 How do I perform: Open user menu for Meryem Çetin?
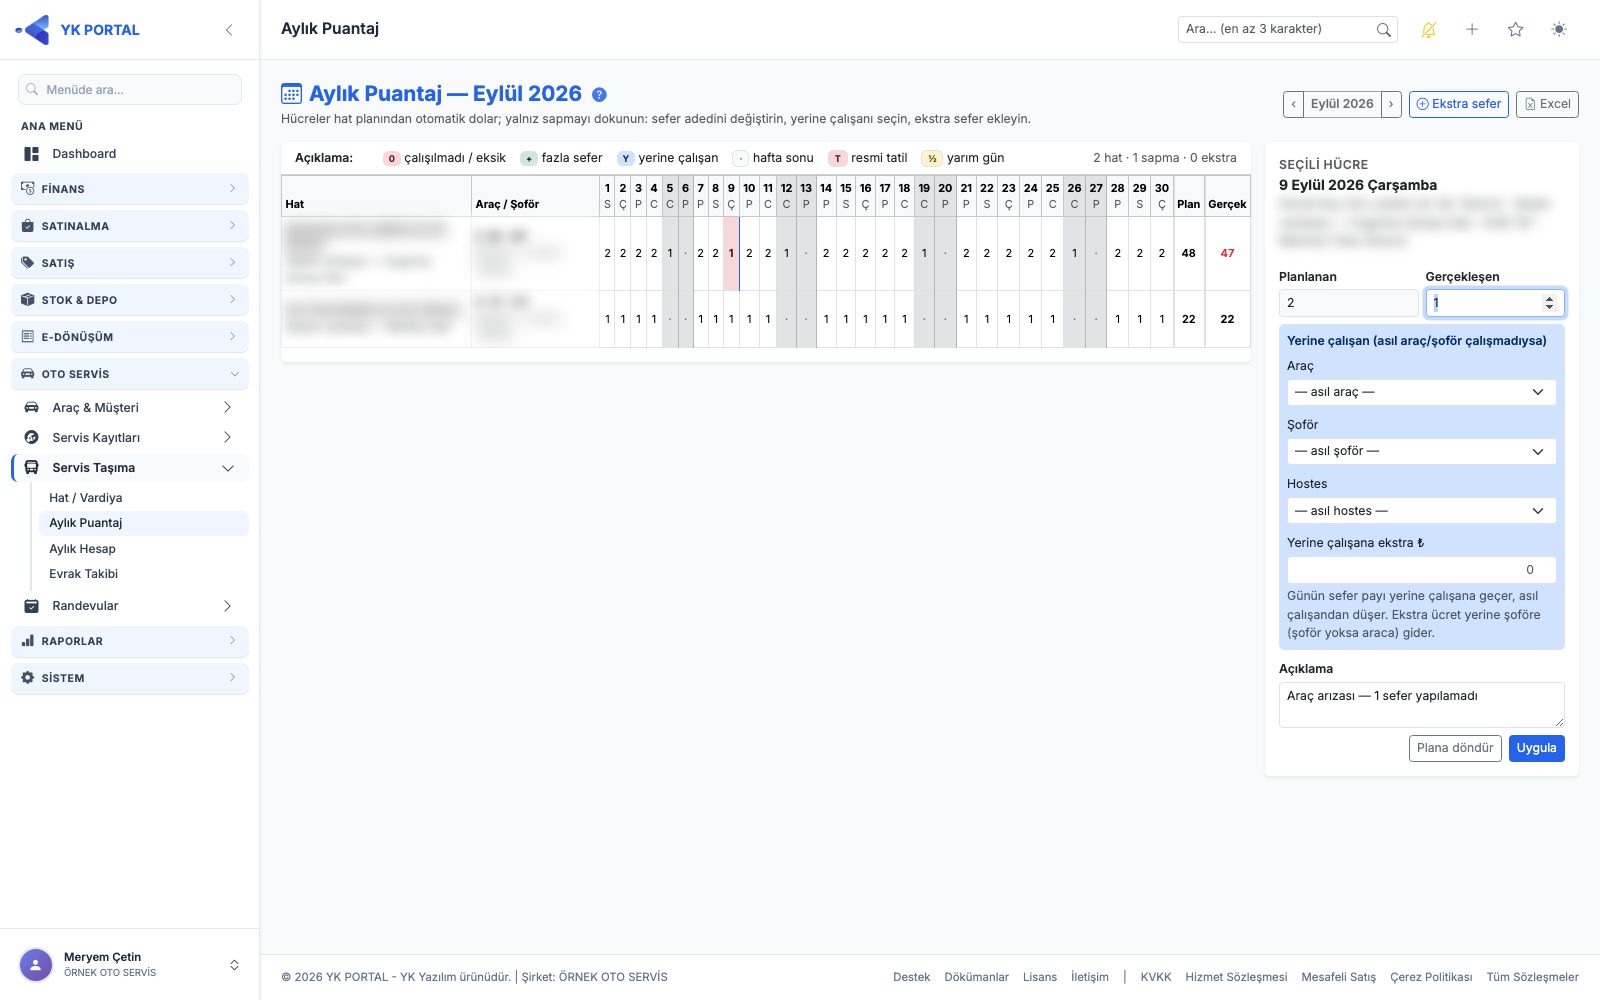[130, 965]
